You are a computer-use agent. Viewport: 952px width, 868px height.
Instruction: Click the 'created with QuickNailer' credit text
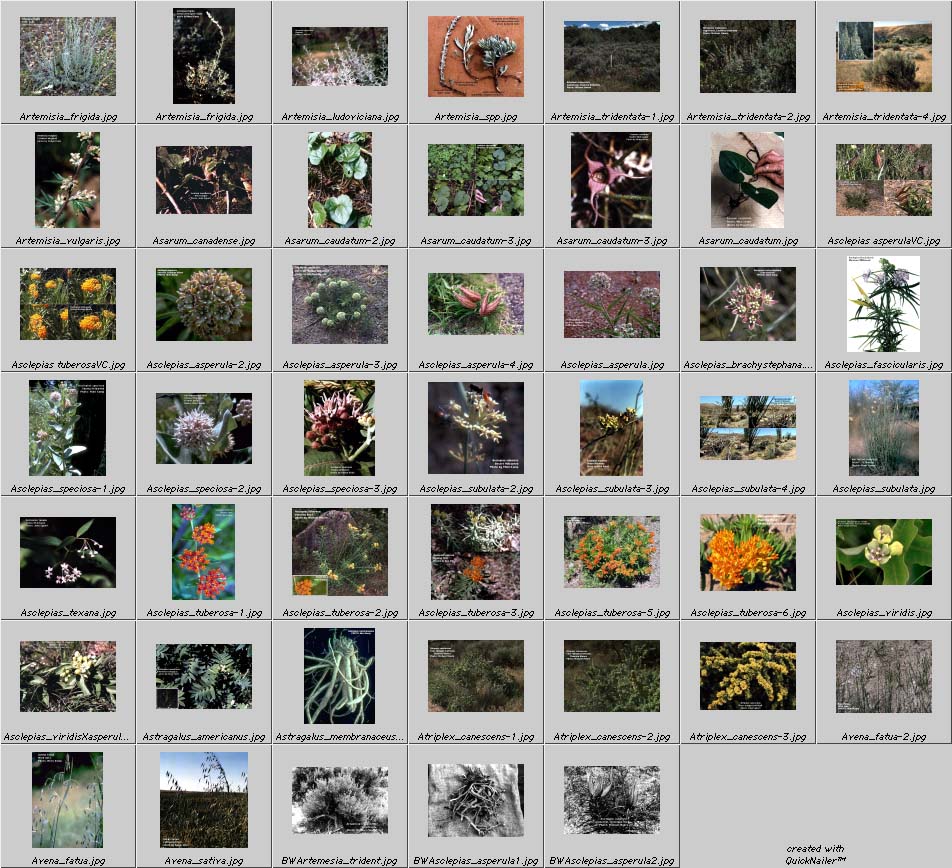click(x=815, y=854)
